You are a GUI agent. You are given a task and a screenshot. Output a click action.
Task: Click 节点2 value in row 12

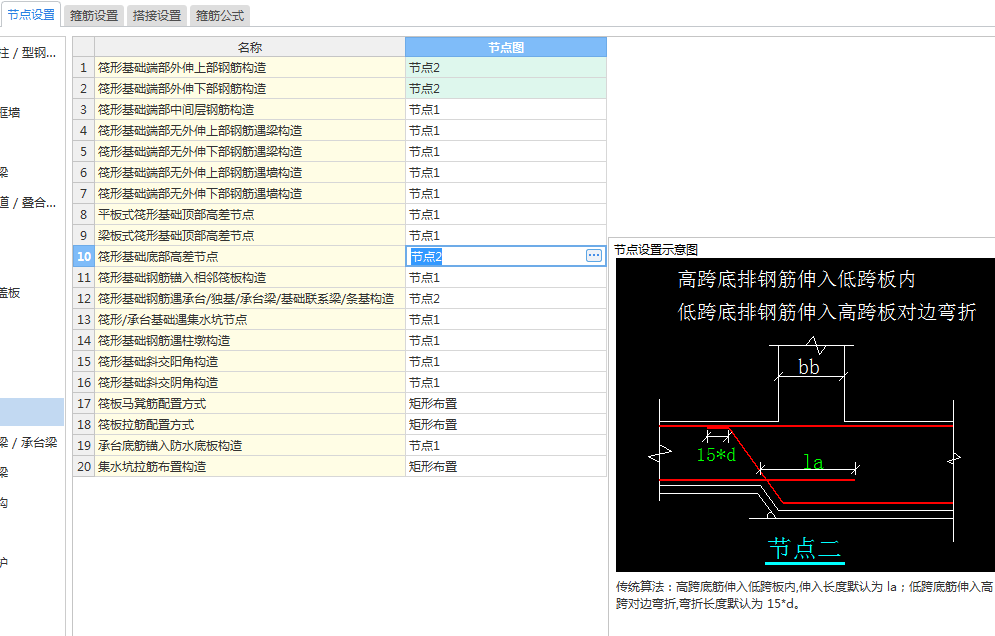506,298
